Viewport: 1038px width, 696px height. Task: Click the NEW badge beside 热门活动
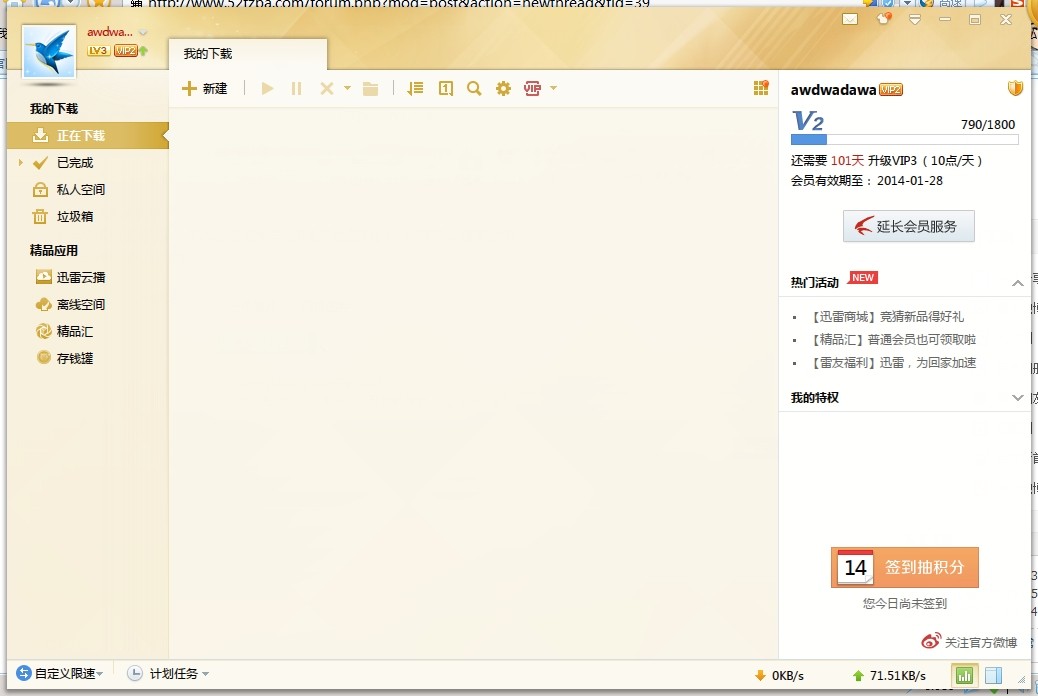click(863, 277)
